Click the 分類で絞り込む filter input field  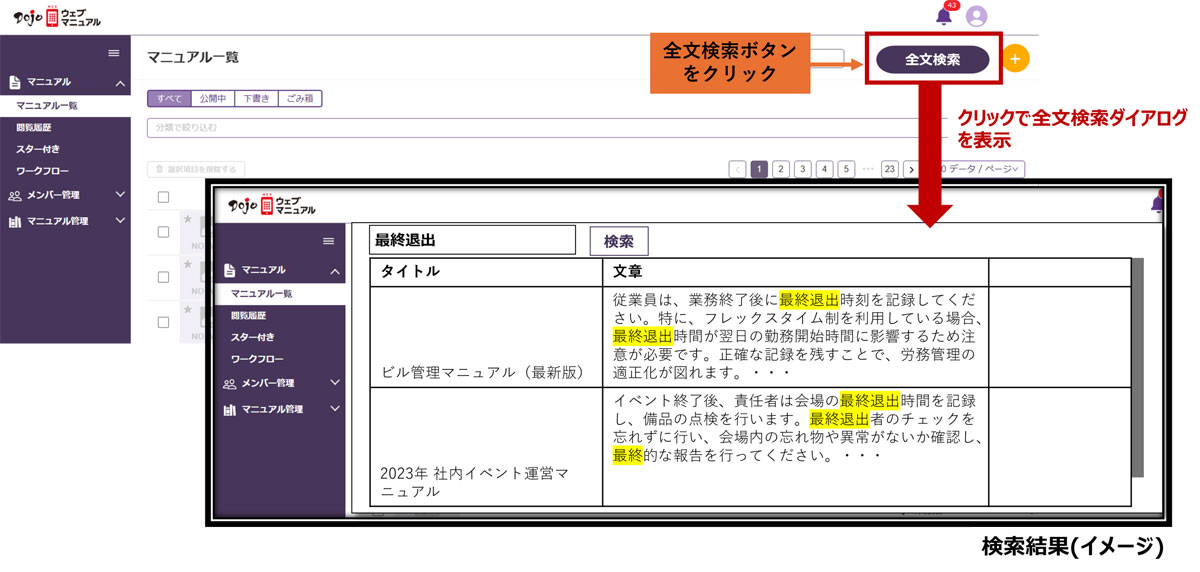click(x=540, y=128)
